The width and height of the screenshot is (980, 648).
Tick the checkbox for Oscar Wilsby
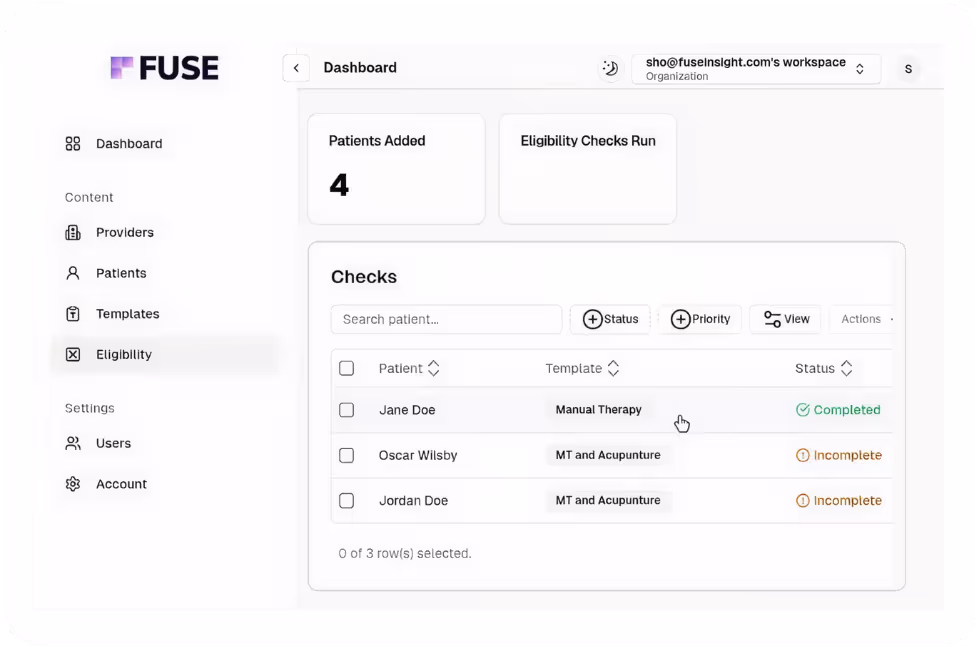347,455
